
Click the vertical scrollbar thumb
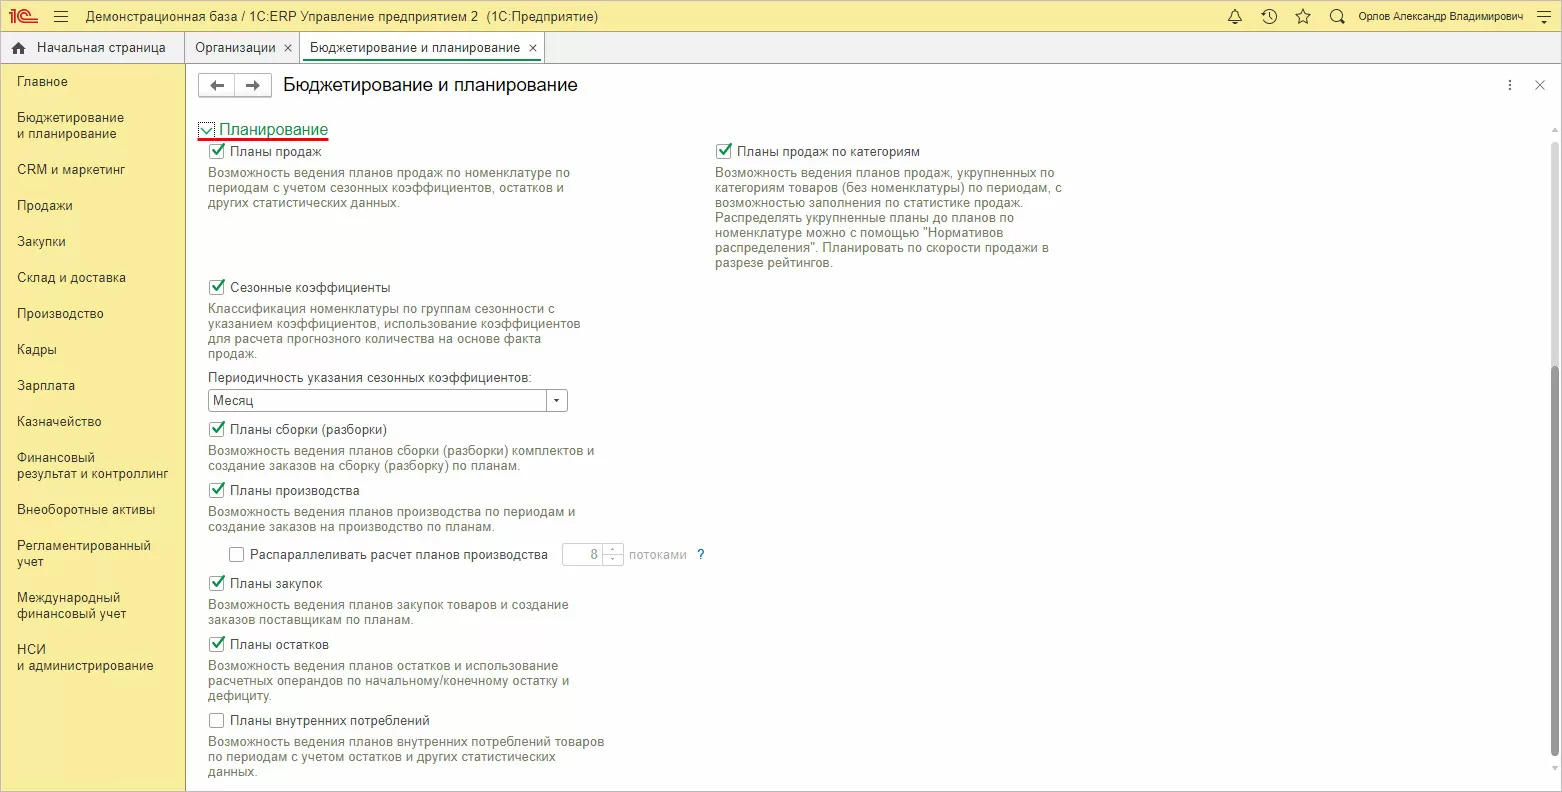tap(1554, 560)
